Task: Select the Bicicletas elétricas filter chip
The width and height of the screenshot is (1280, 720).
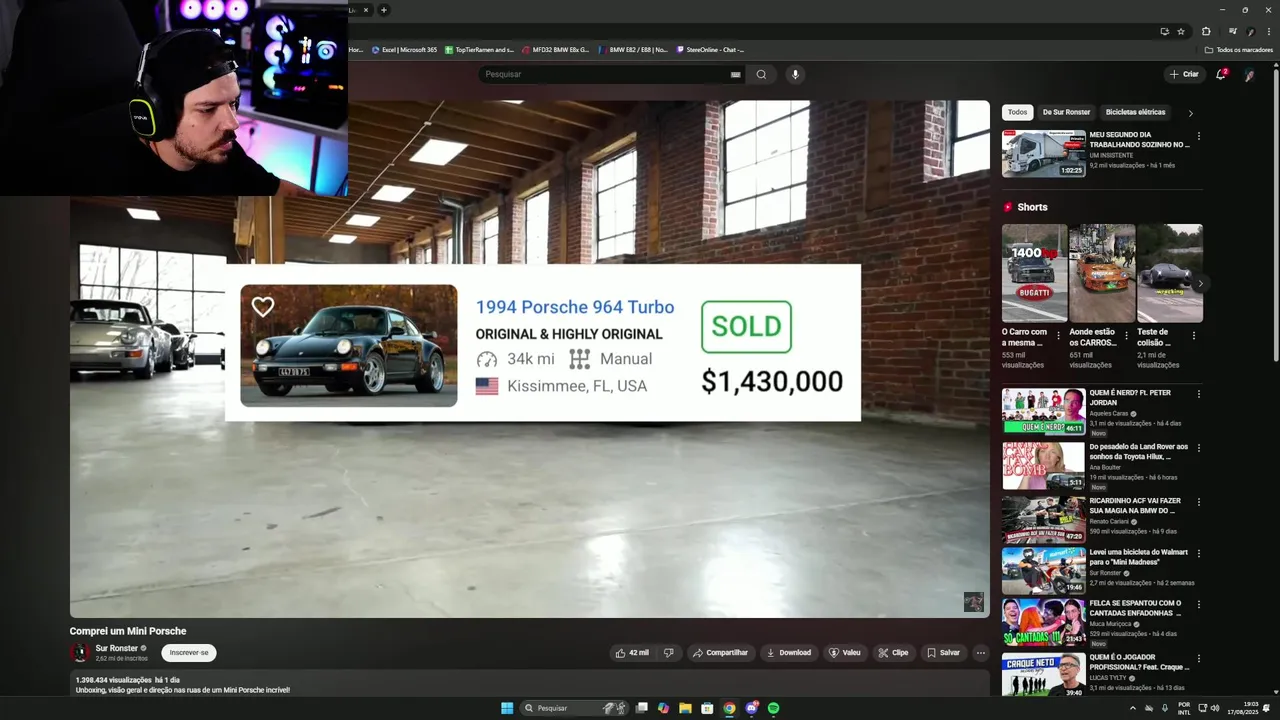Action: 1135,112
